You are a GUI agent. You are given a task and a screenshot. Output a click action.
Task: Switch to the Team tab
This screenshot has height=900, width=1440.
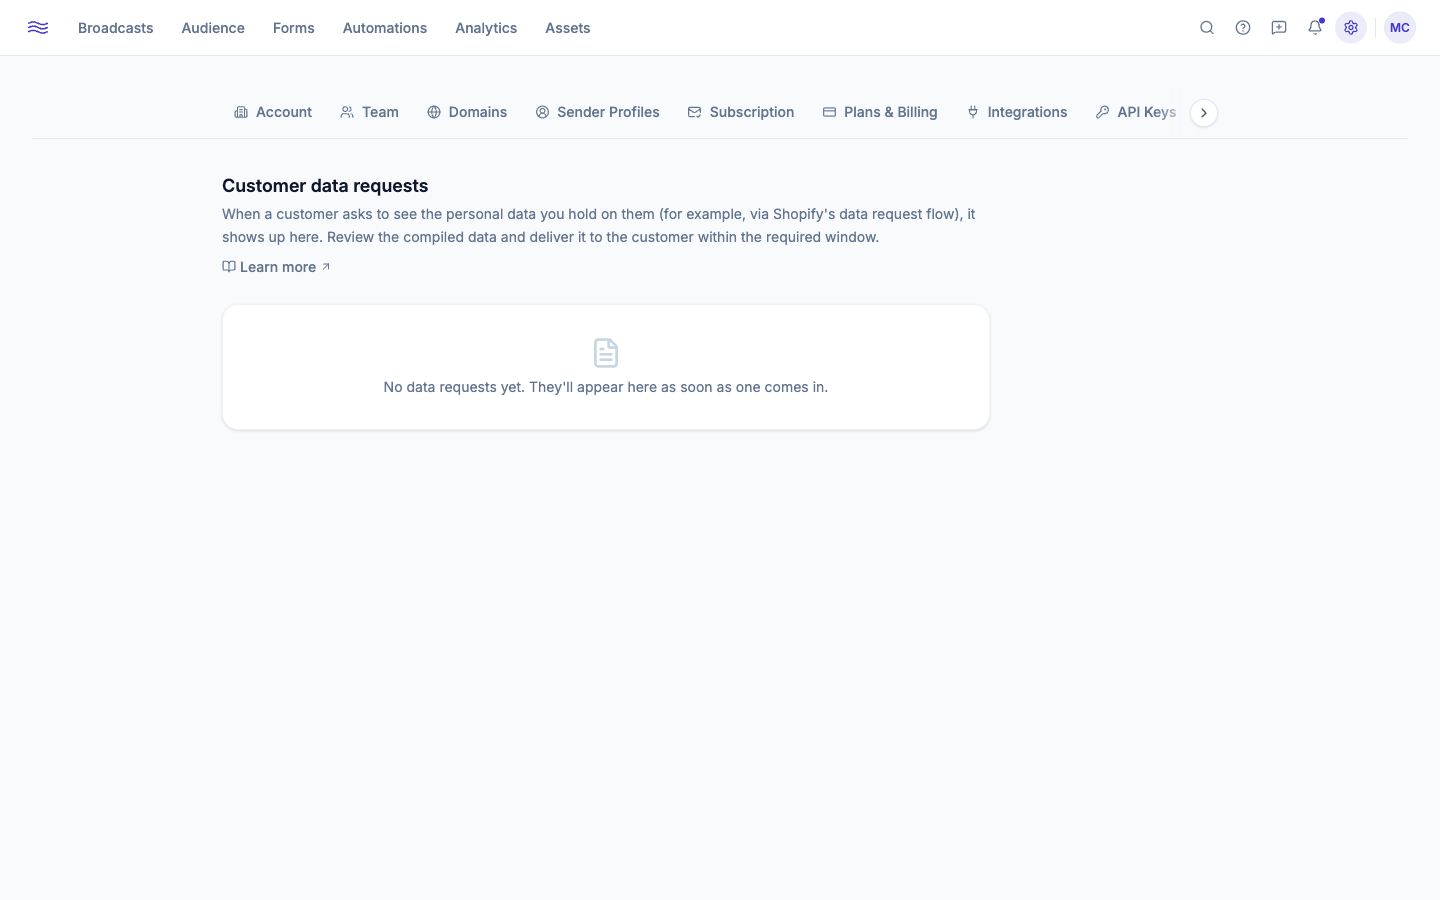(x=369, y=112)
